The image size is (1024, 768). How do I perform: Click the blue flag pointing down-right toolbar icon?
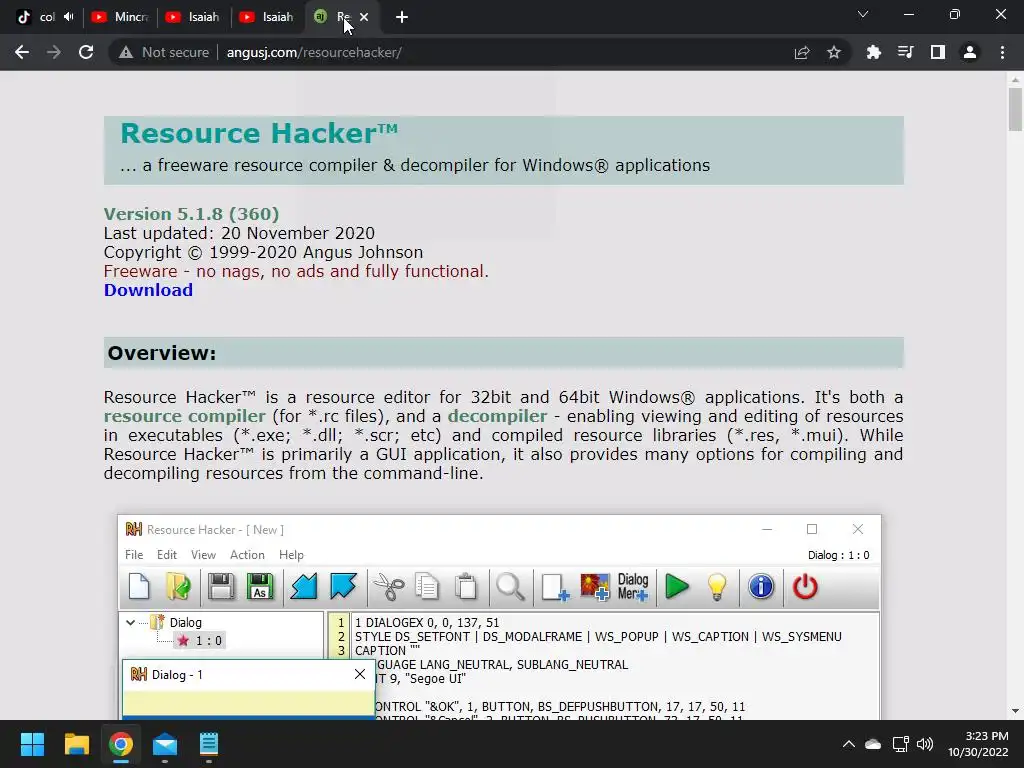click(x=343, y=586)
